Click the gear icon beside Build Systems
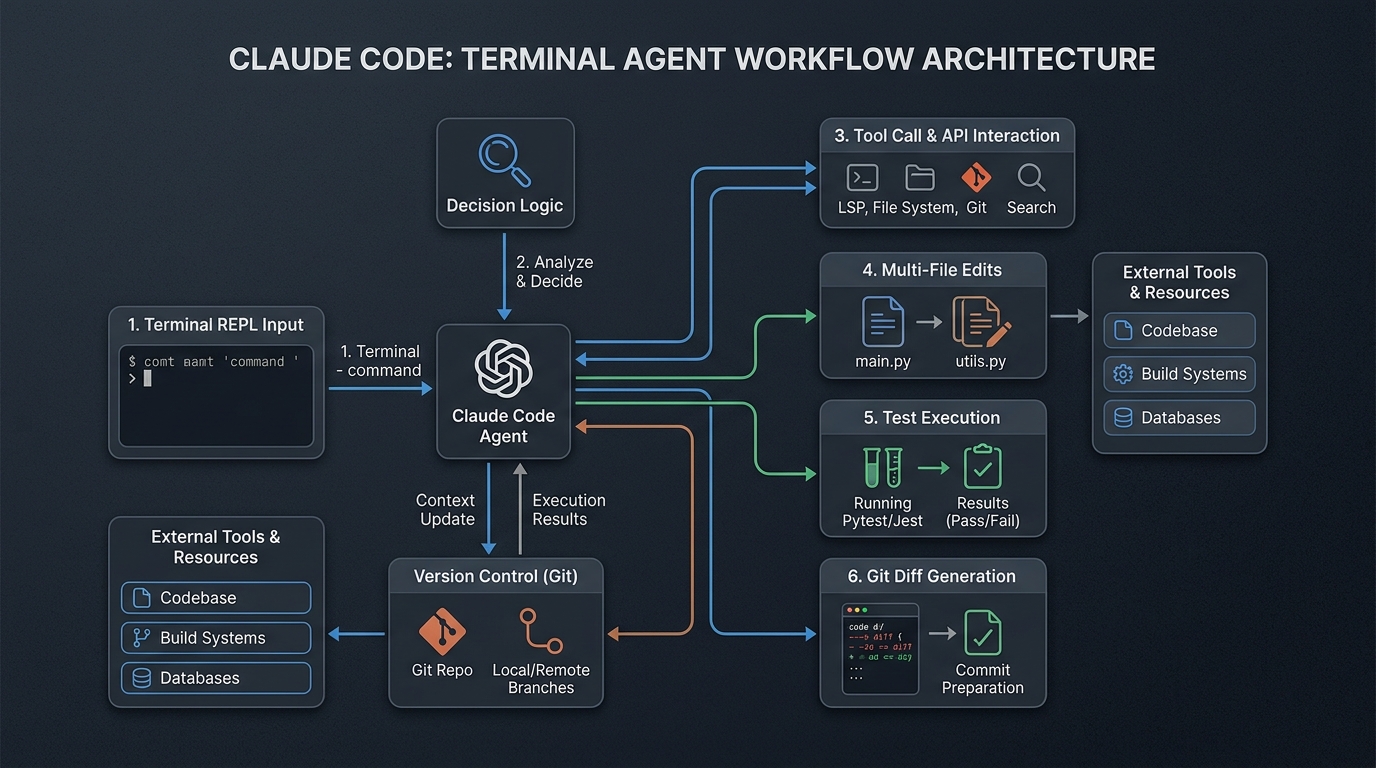The height and width of the screenshot is (768, 1376). (x=1123, y=374)
